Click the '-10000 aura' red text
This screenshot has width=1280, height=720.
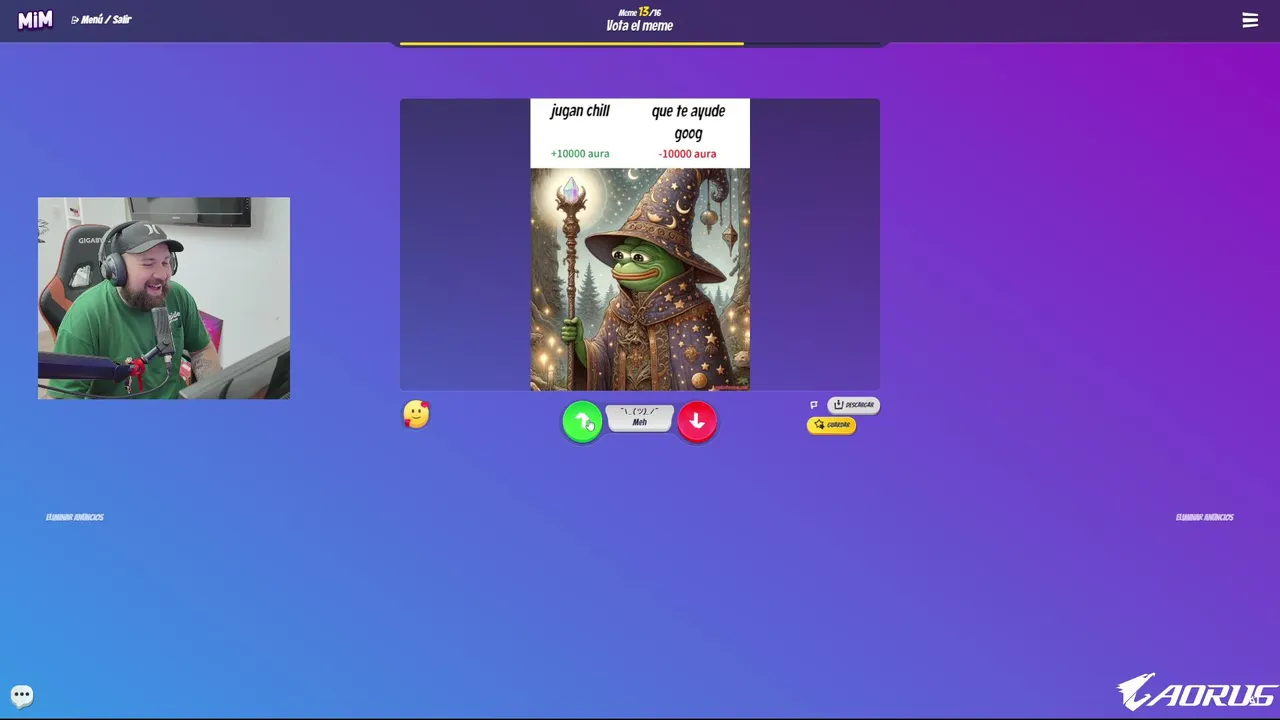[x=687, y=154]
